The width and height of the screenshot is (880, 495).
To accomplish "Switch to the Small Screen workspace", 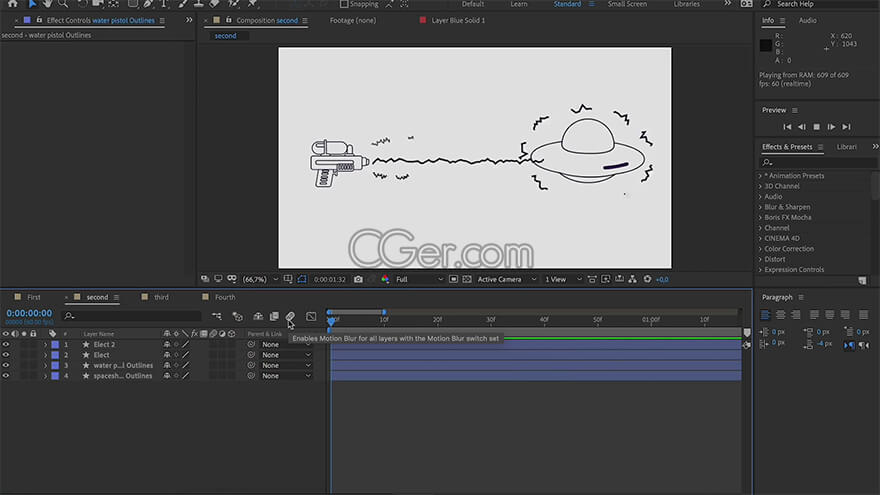I will pos(627,4).
